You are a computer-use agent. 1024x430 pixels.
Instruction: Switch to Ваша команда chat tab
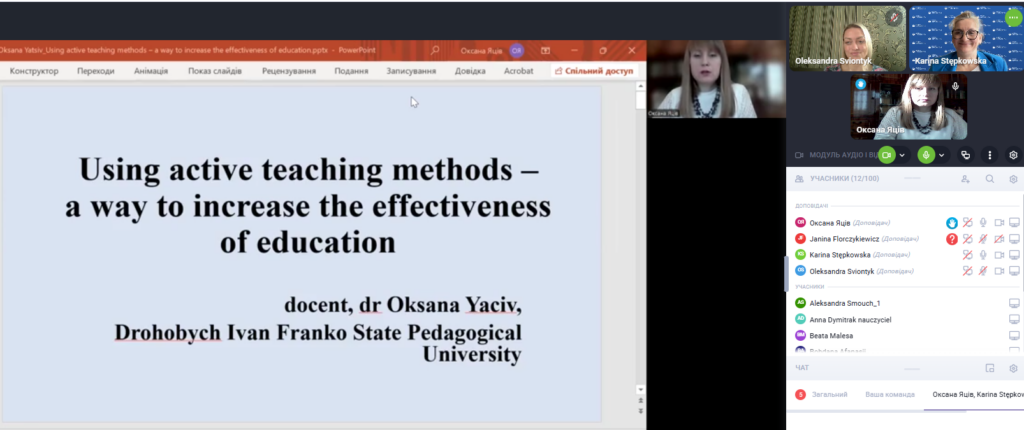889,394
